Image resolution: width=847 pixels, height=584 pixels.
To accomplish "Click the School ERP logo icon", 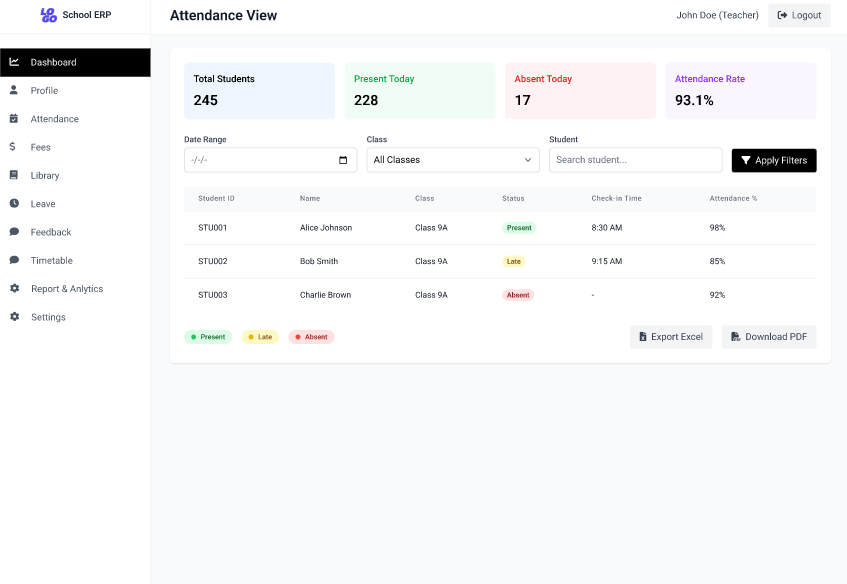I will coord(48,15).
